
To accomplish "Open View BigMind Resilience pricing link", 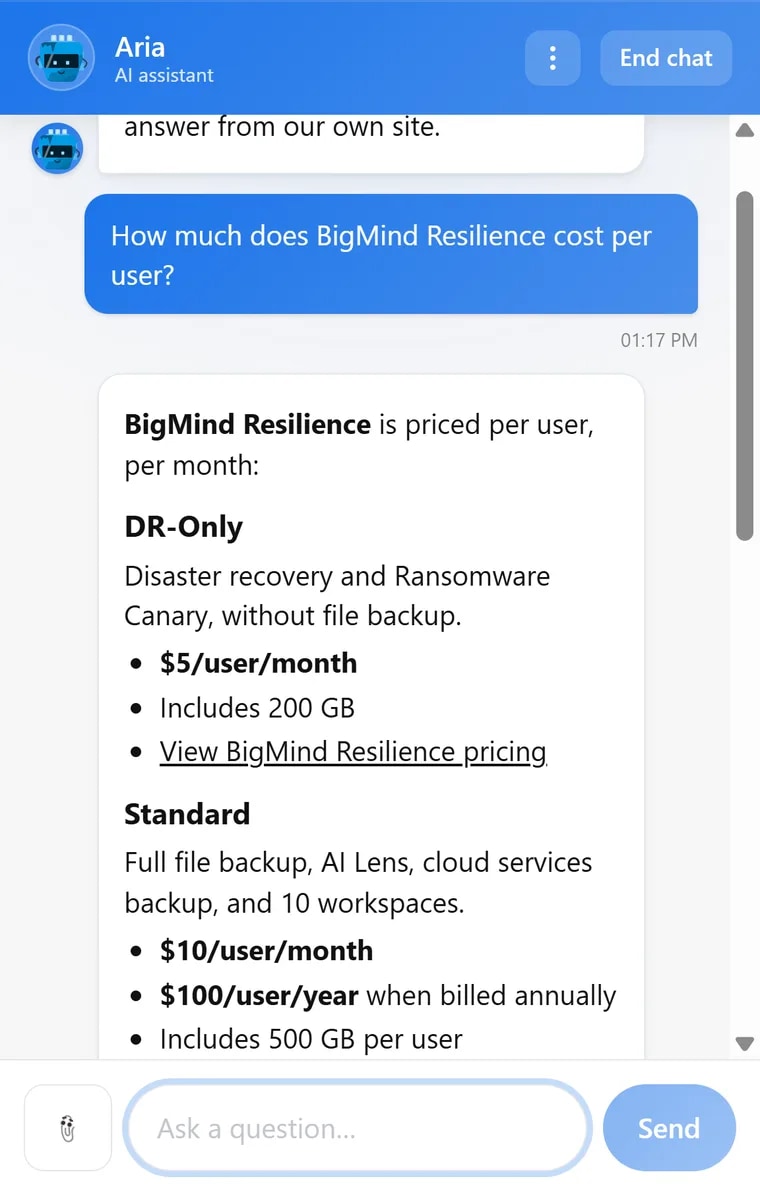I will (x=353, y=751).
